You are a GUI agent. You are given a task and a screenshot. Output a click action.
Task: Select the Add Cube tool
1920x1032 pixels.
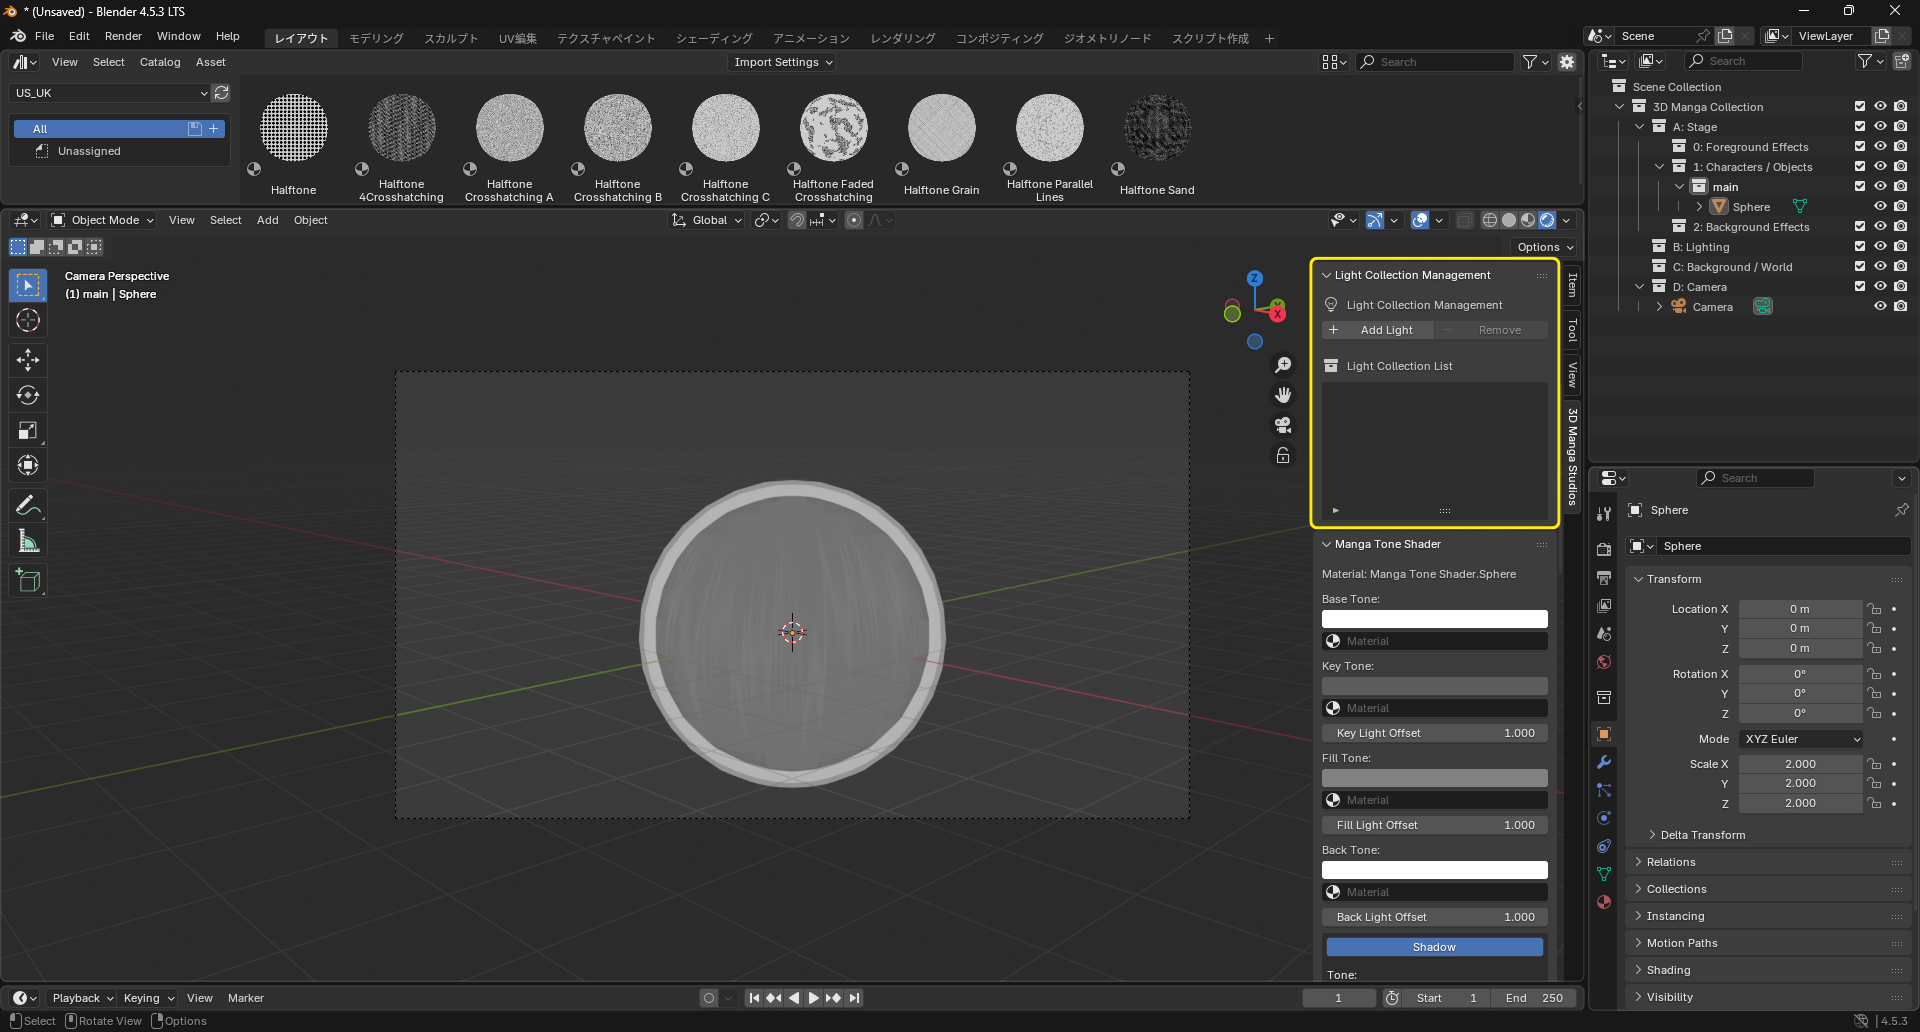[x=28, y=580]
